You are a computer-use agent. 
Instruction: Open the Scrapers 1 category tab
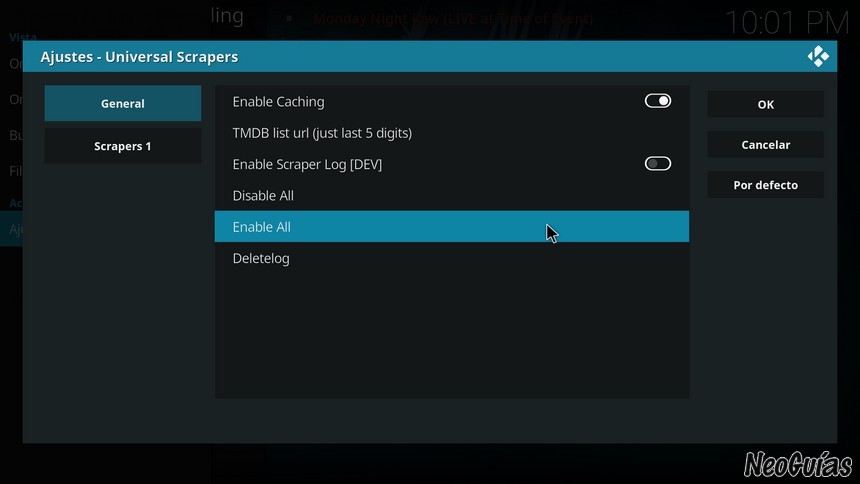(123, 146)
